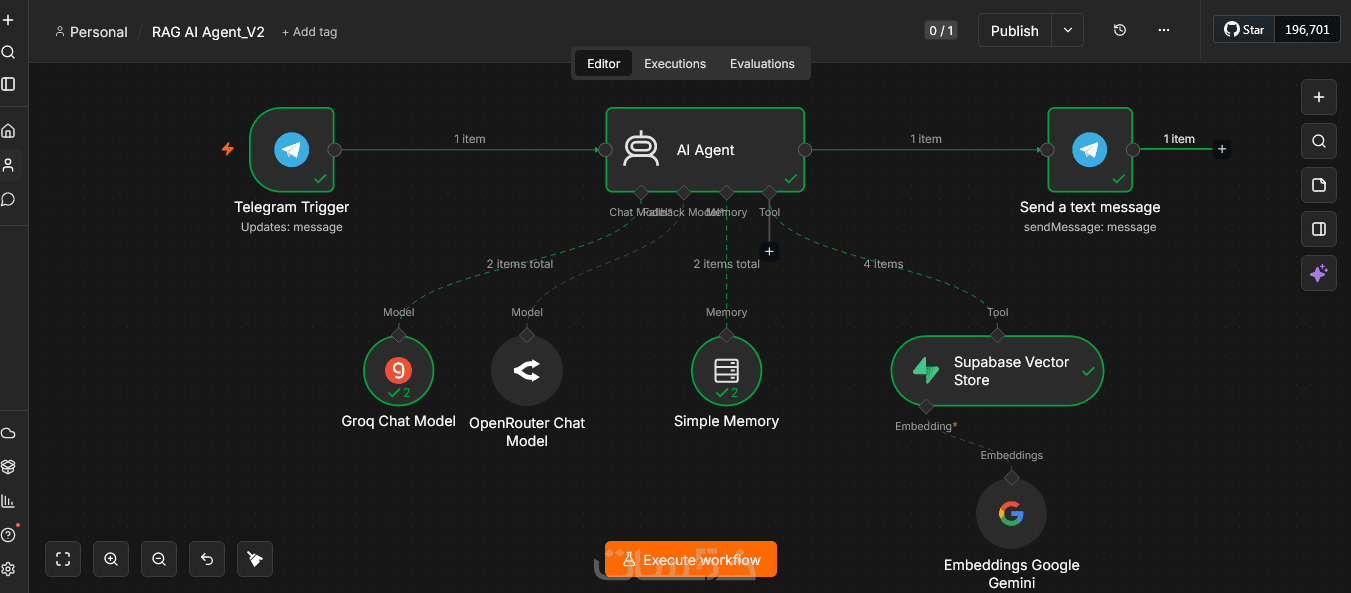Select the Simple Memory node
Viewport: 1351px width, 593px height.
[726, 371]
